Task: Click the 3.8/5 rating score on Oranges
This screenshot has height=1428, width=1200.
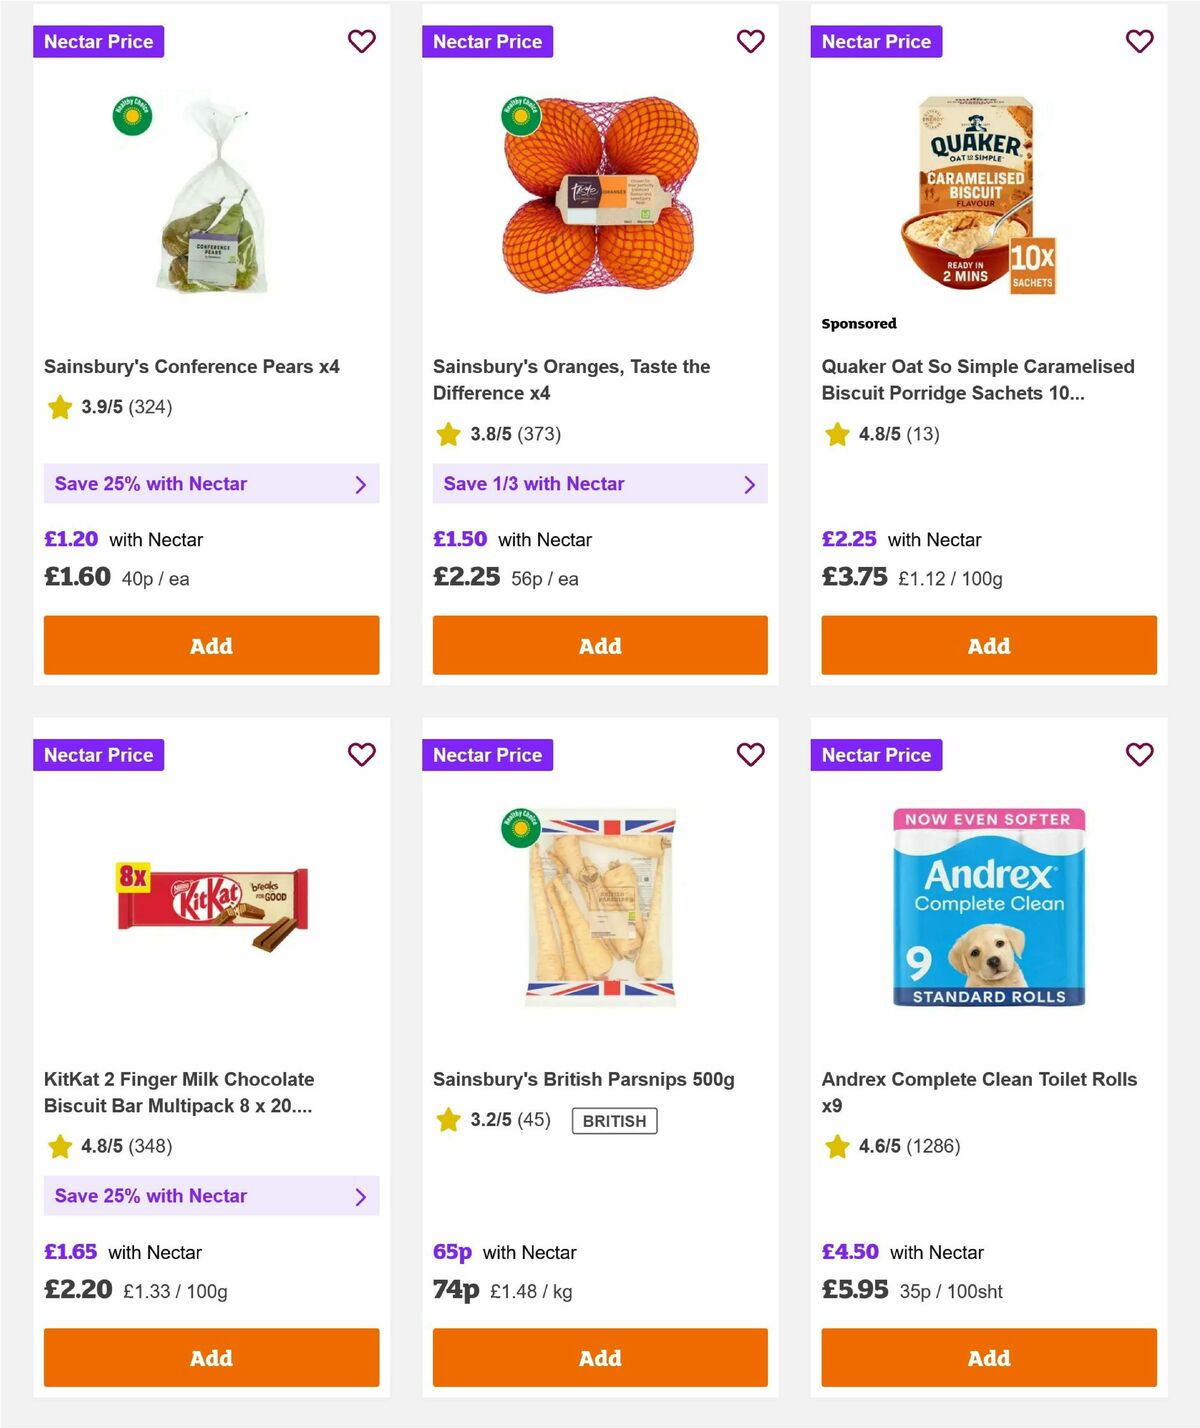Action: [492, 435]
